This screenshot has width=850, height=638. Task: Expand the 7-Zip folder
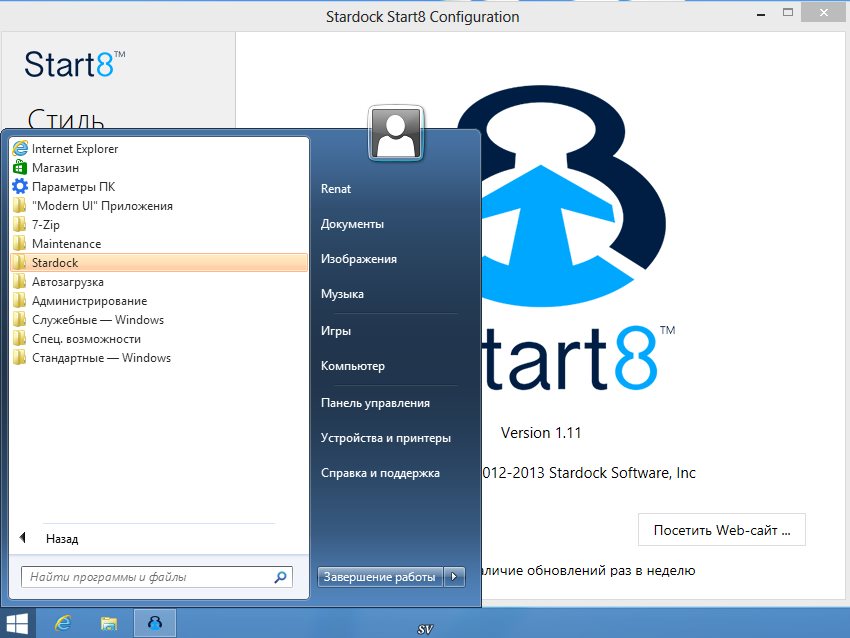coord(46,225)
